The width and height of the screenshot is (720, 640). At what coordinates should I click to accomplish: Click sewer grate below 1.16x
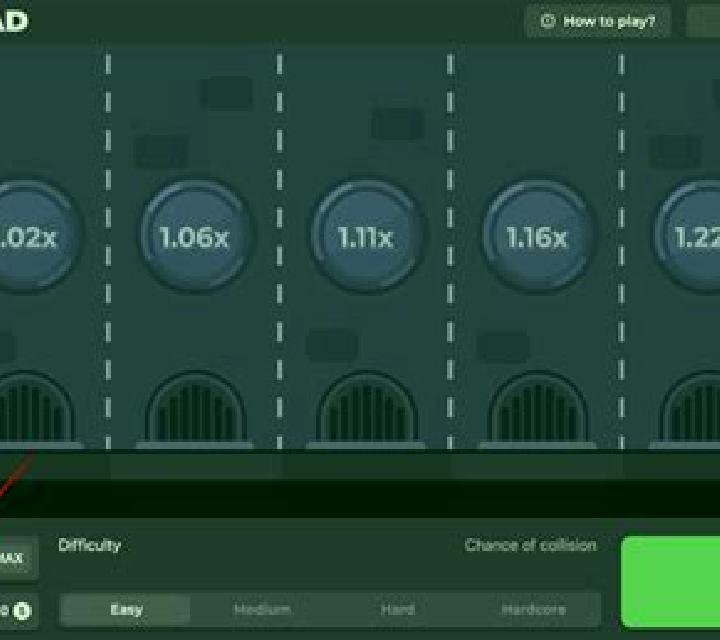[x=538, y=409]
